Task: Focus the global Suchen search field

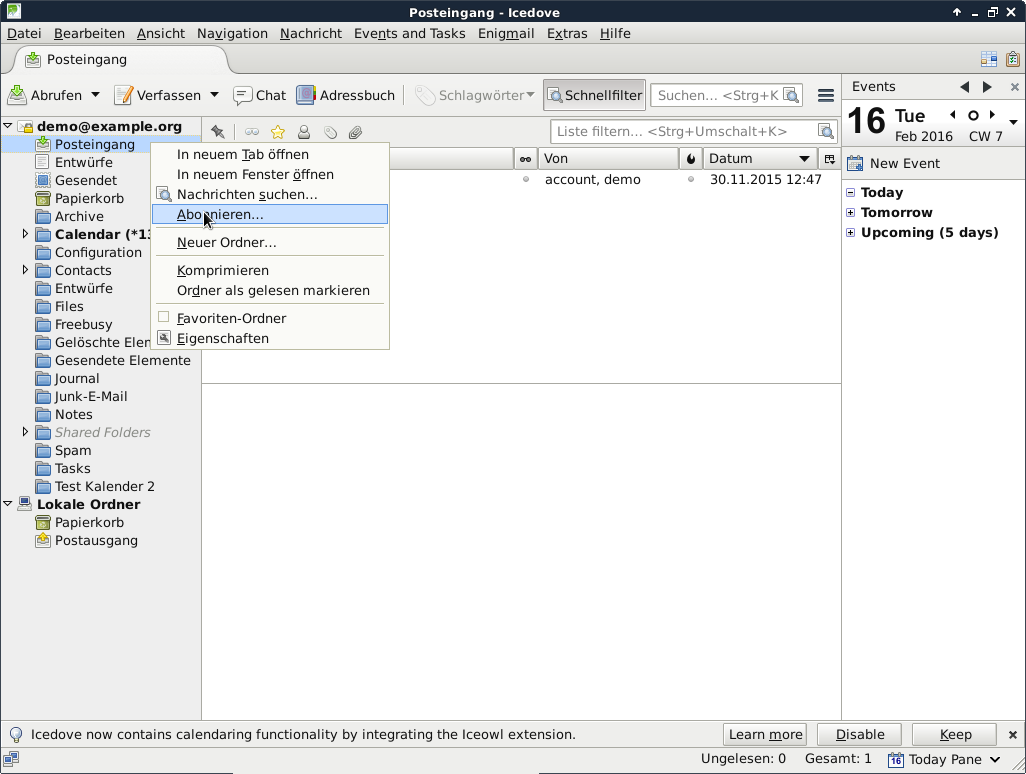Action: 726,96
